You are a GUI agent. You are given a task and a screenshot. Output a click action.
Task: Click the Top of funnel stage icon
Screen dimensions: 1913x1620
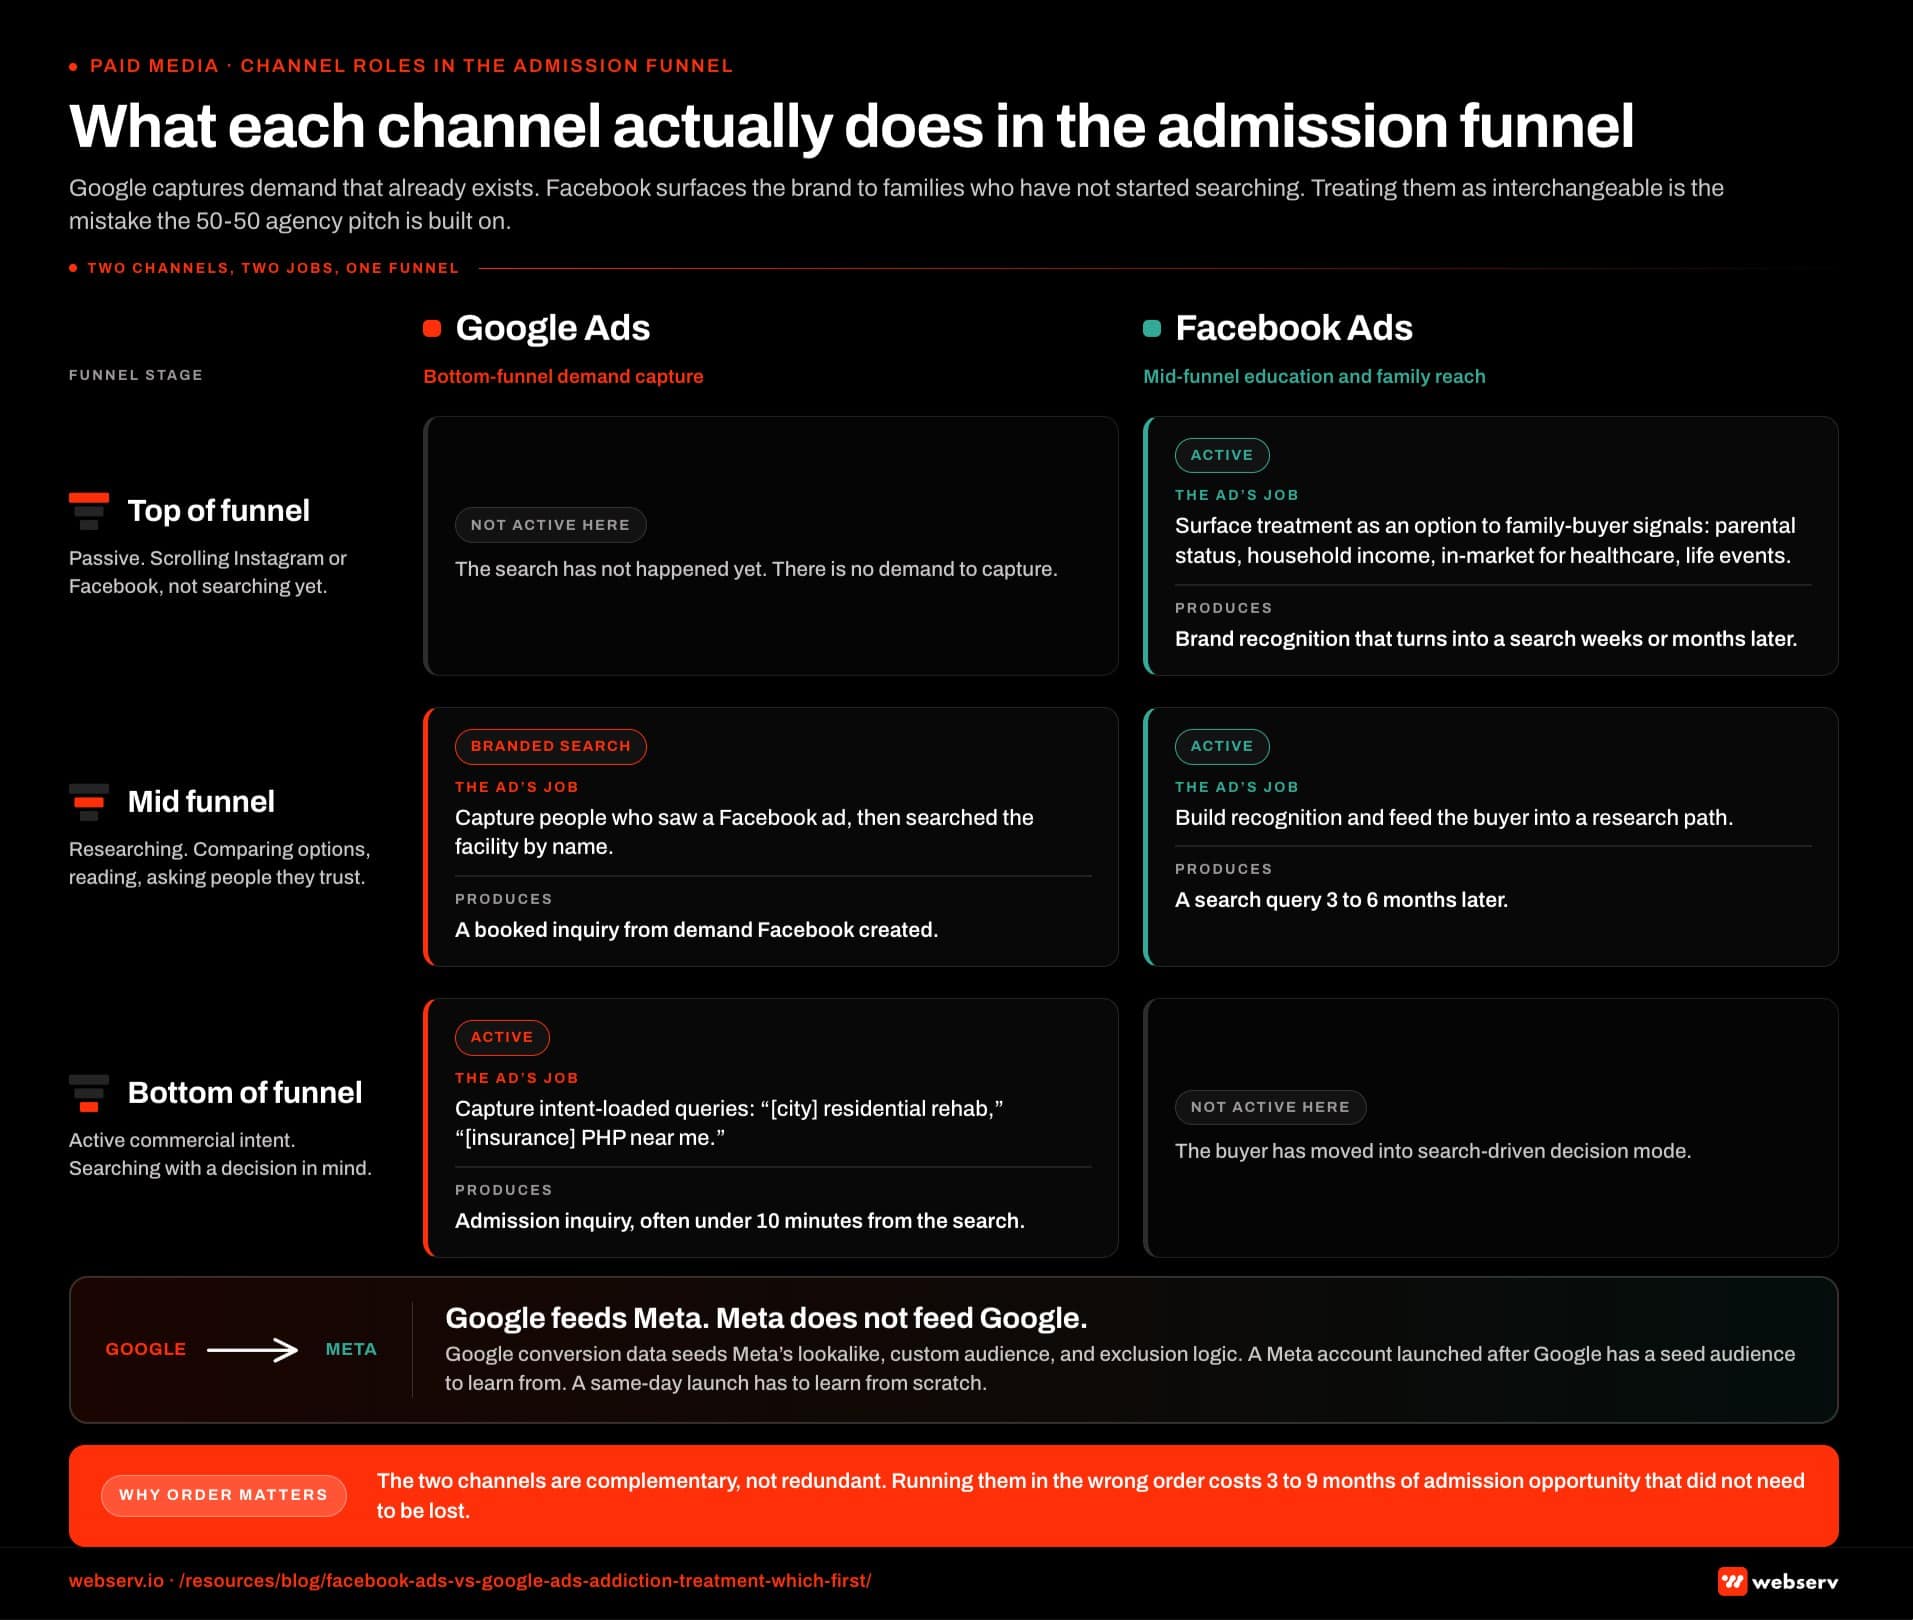(89, 511)
